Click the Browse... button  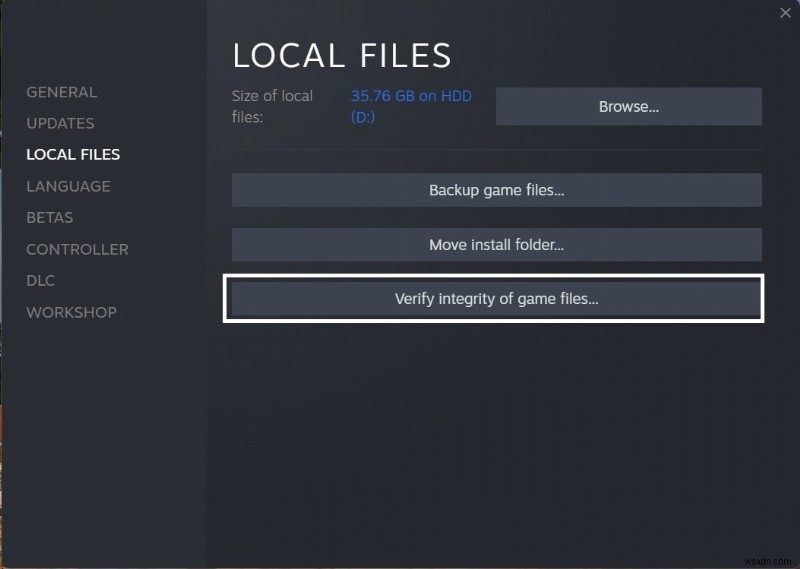[x=629, y=106]
